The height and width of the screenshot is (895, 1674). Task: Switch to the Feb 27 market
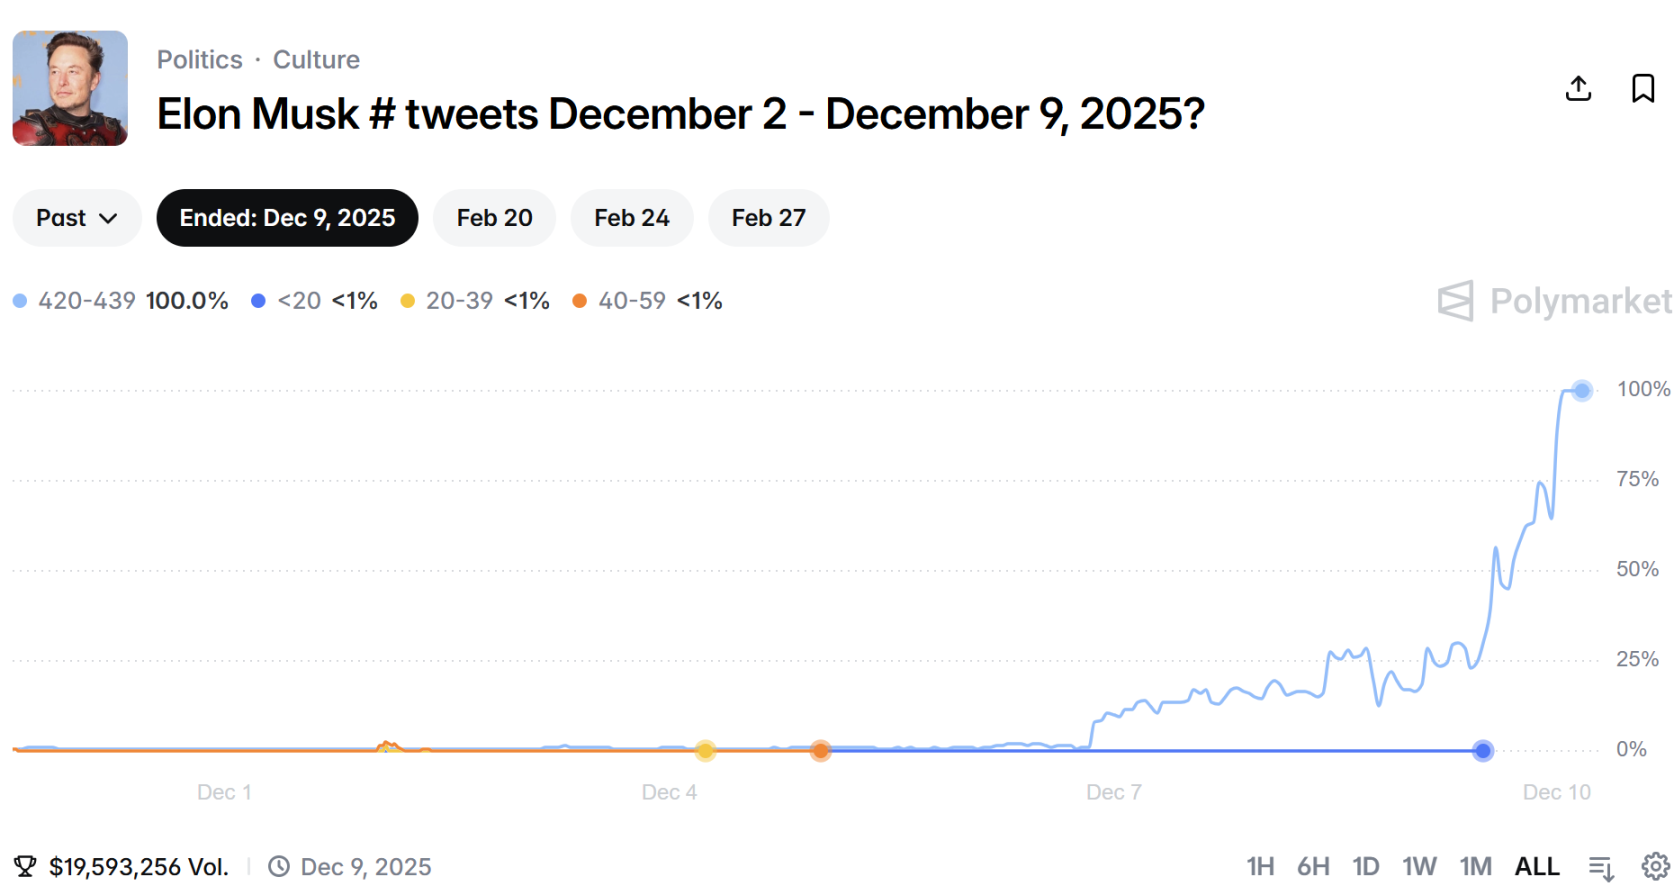768,218
